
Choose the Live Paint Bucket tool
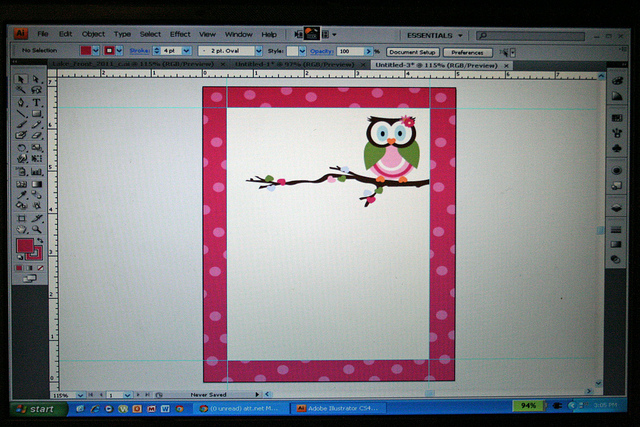pyautogui.click(x=21, y=205)
